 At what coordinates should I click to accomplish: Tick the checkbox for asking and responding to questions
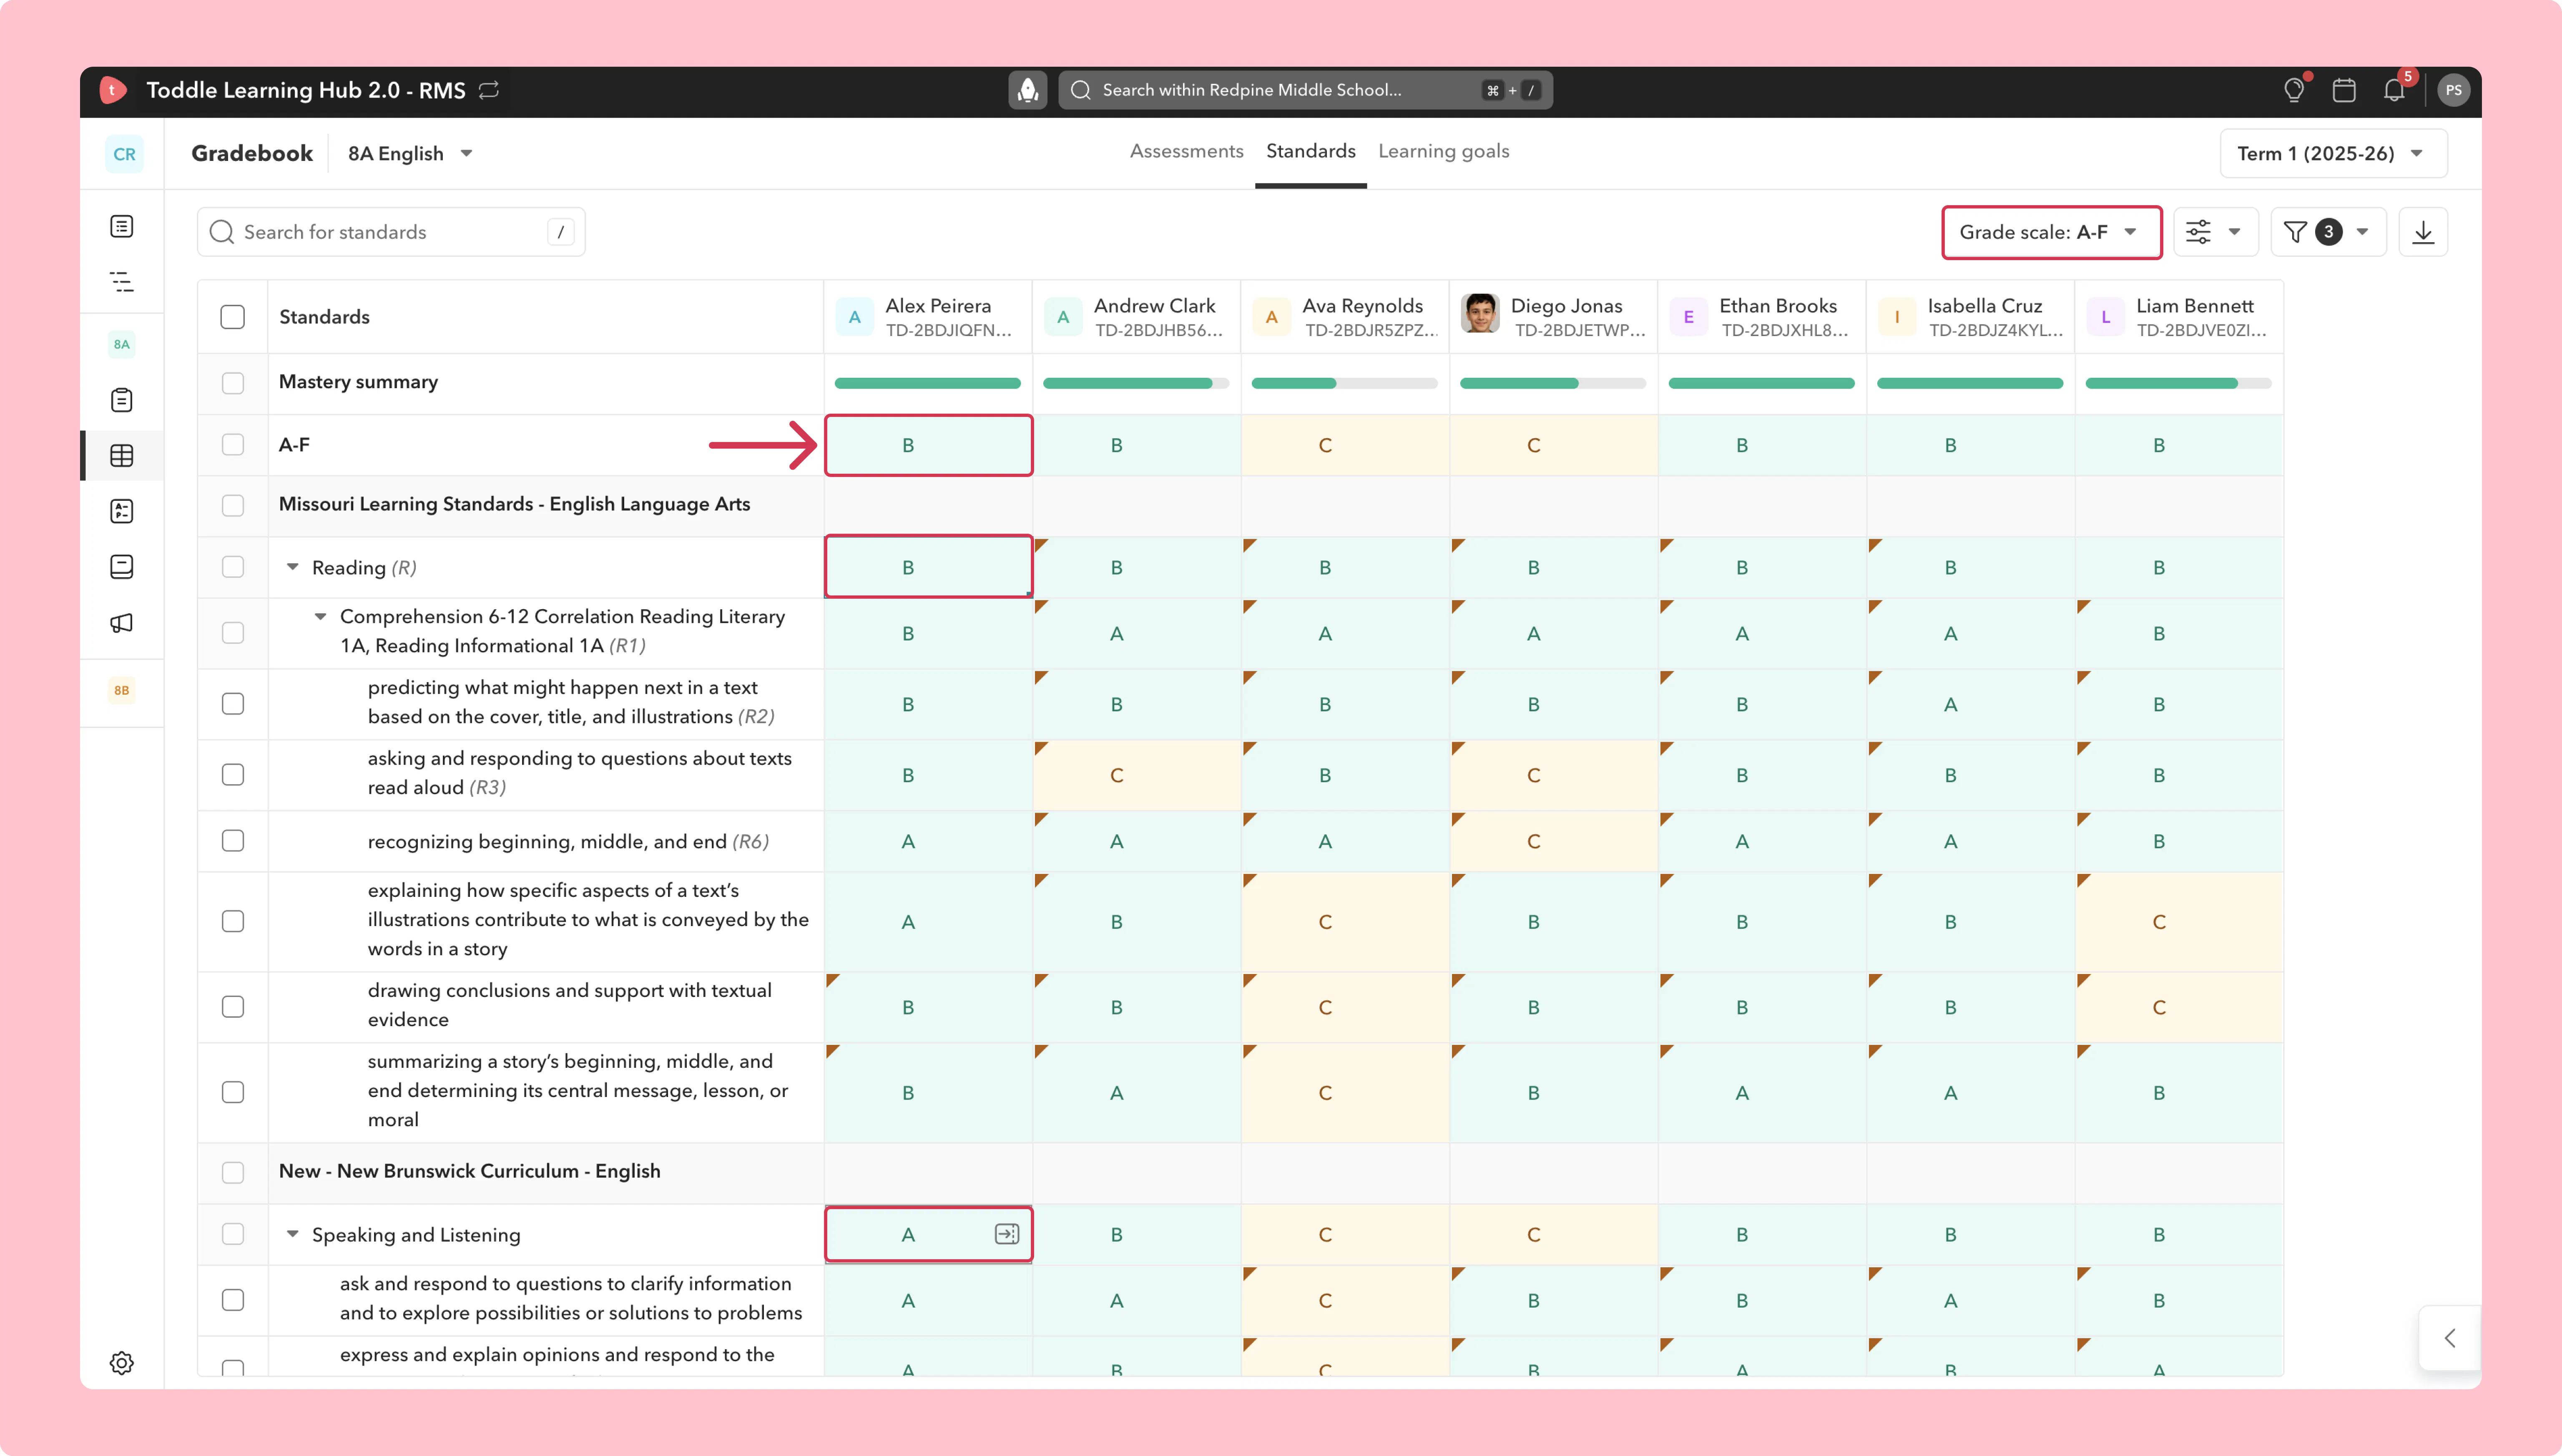tap(233, 775)
